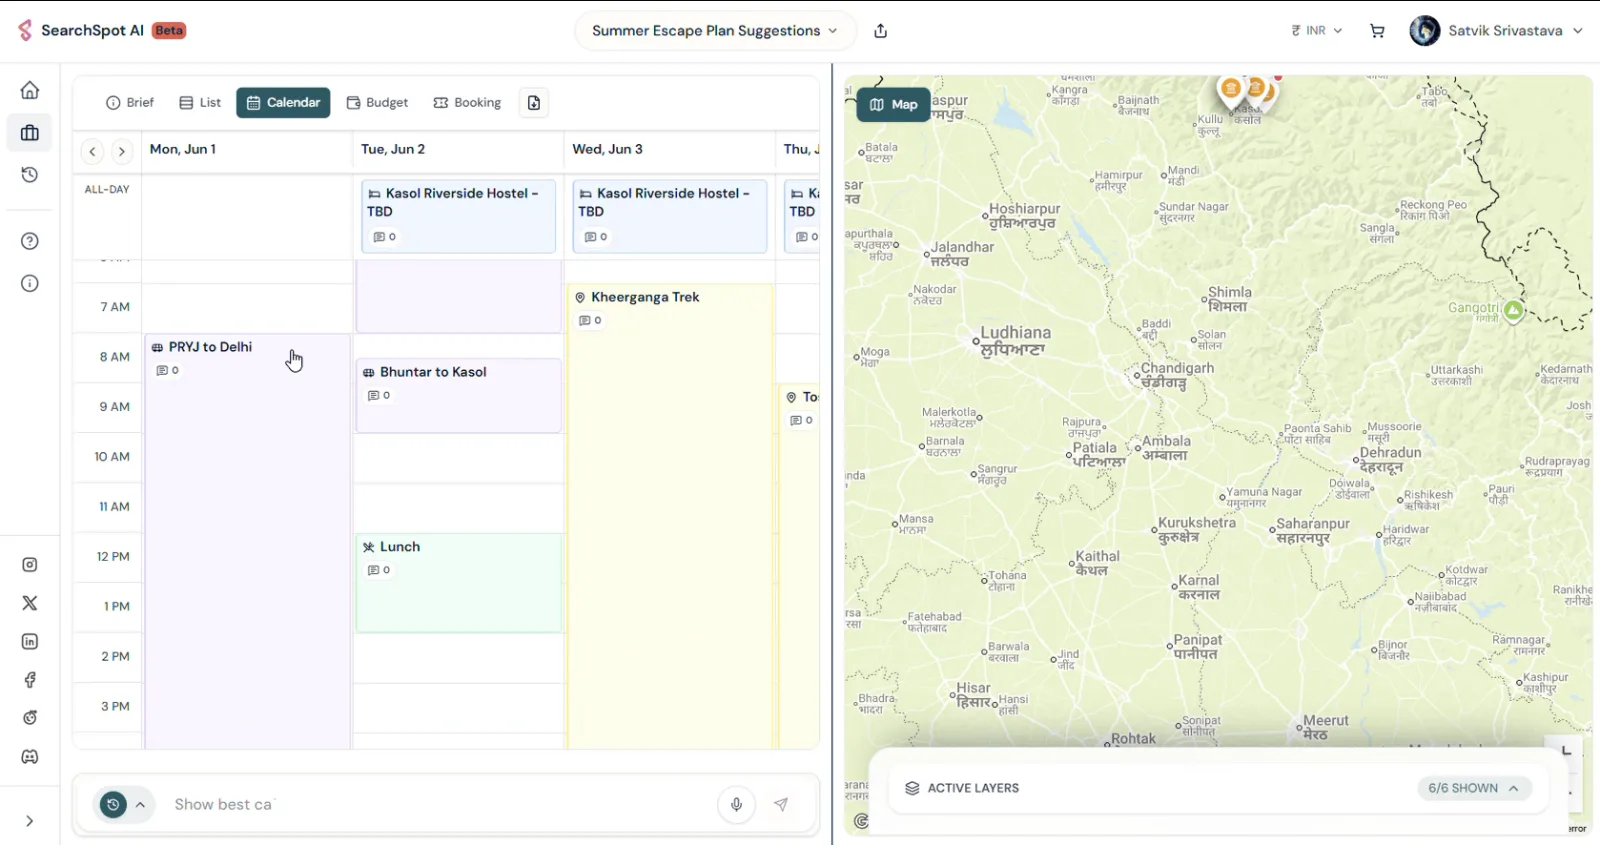Open the Bhuntar to Kasol event
This screenshot has width=1600, height=845.
pyautogui.click(x=459, y=396)
